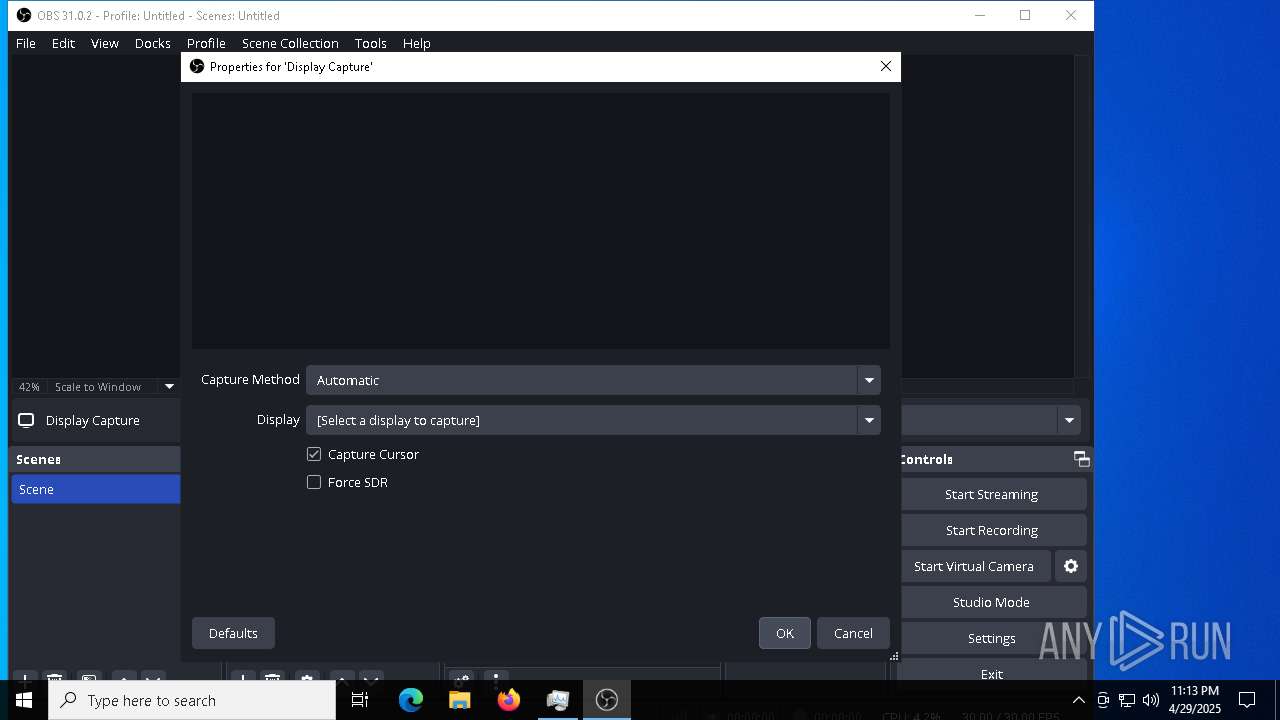Uncheck the Capture Cursor checkbox

[x=314, y=454]
